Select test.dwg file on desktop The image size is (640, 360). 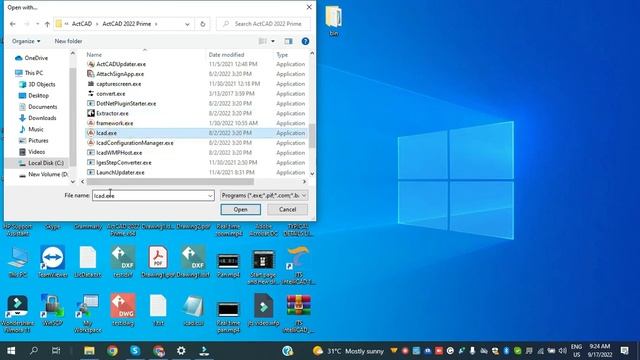(123, 310)
